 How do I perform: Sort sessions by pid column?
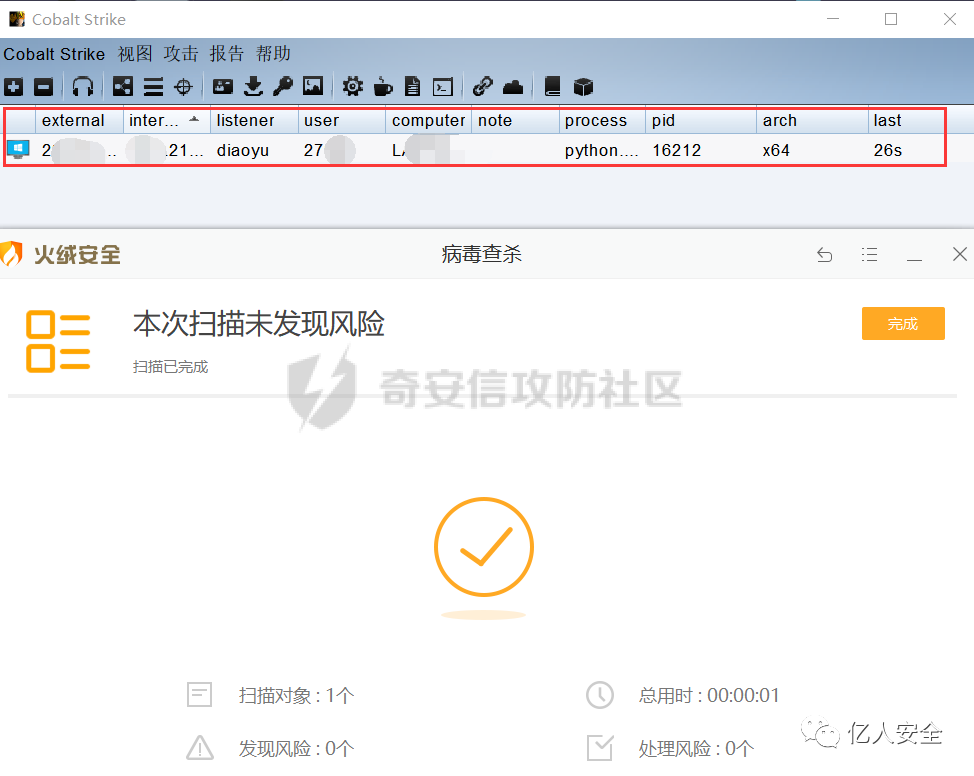click(x=701, y=121)
